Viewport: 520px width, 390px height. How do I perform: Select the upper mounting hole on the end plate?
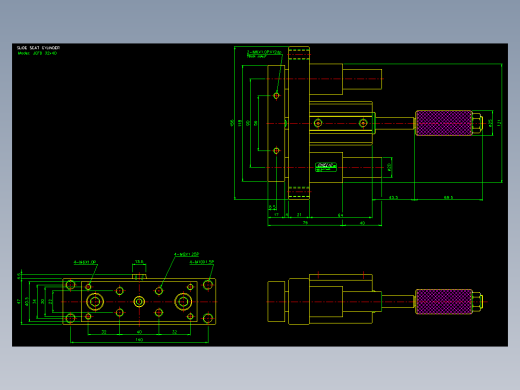point(276,96)
